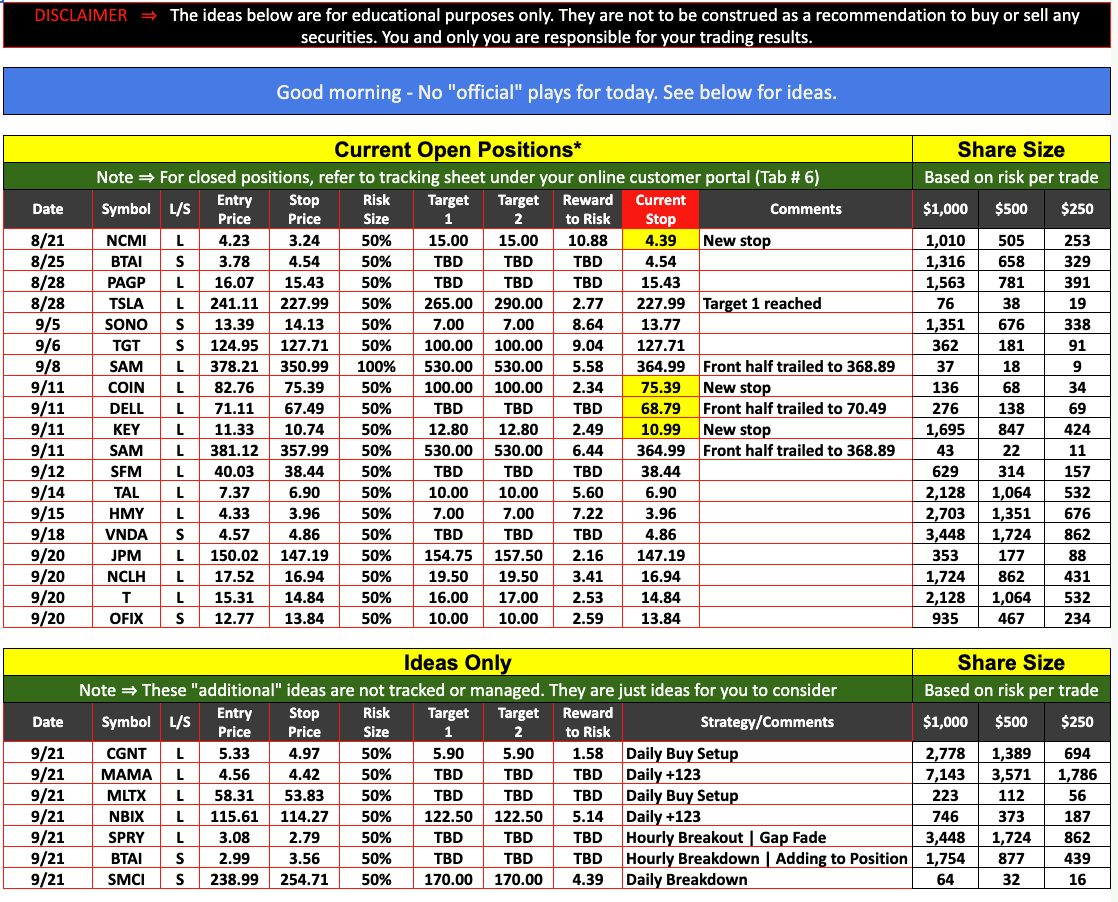Click the OFIX symbol cell

(x=126, y=619)
